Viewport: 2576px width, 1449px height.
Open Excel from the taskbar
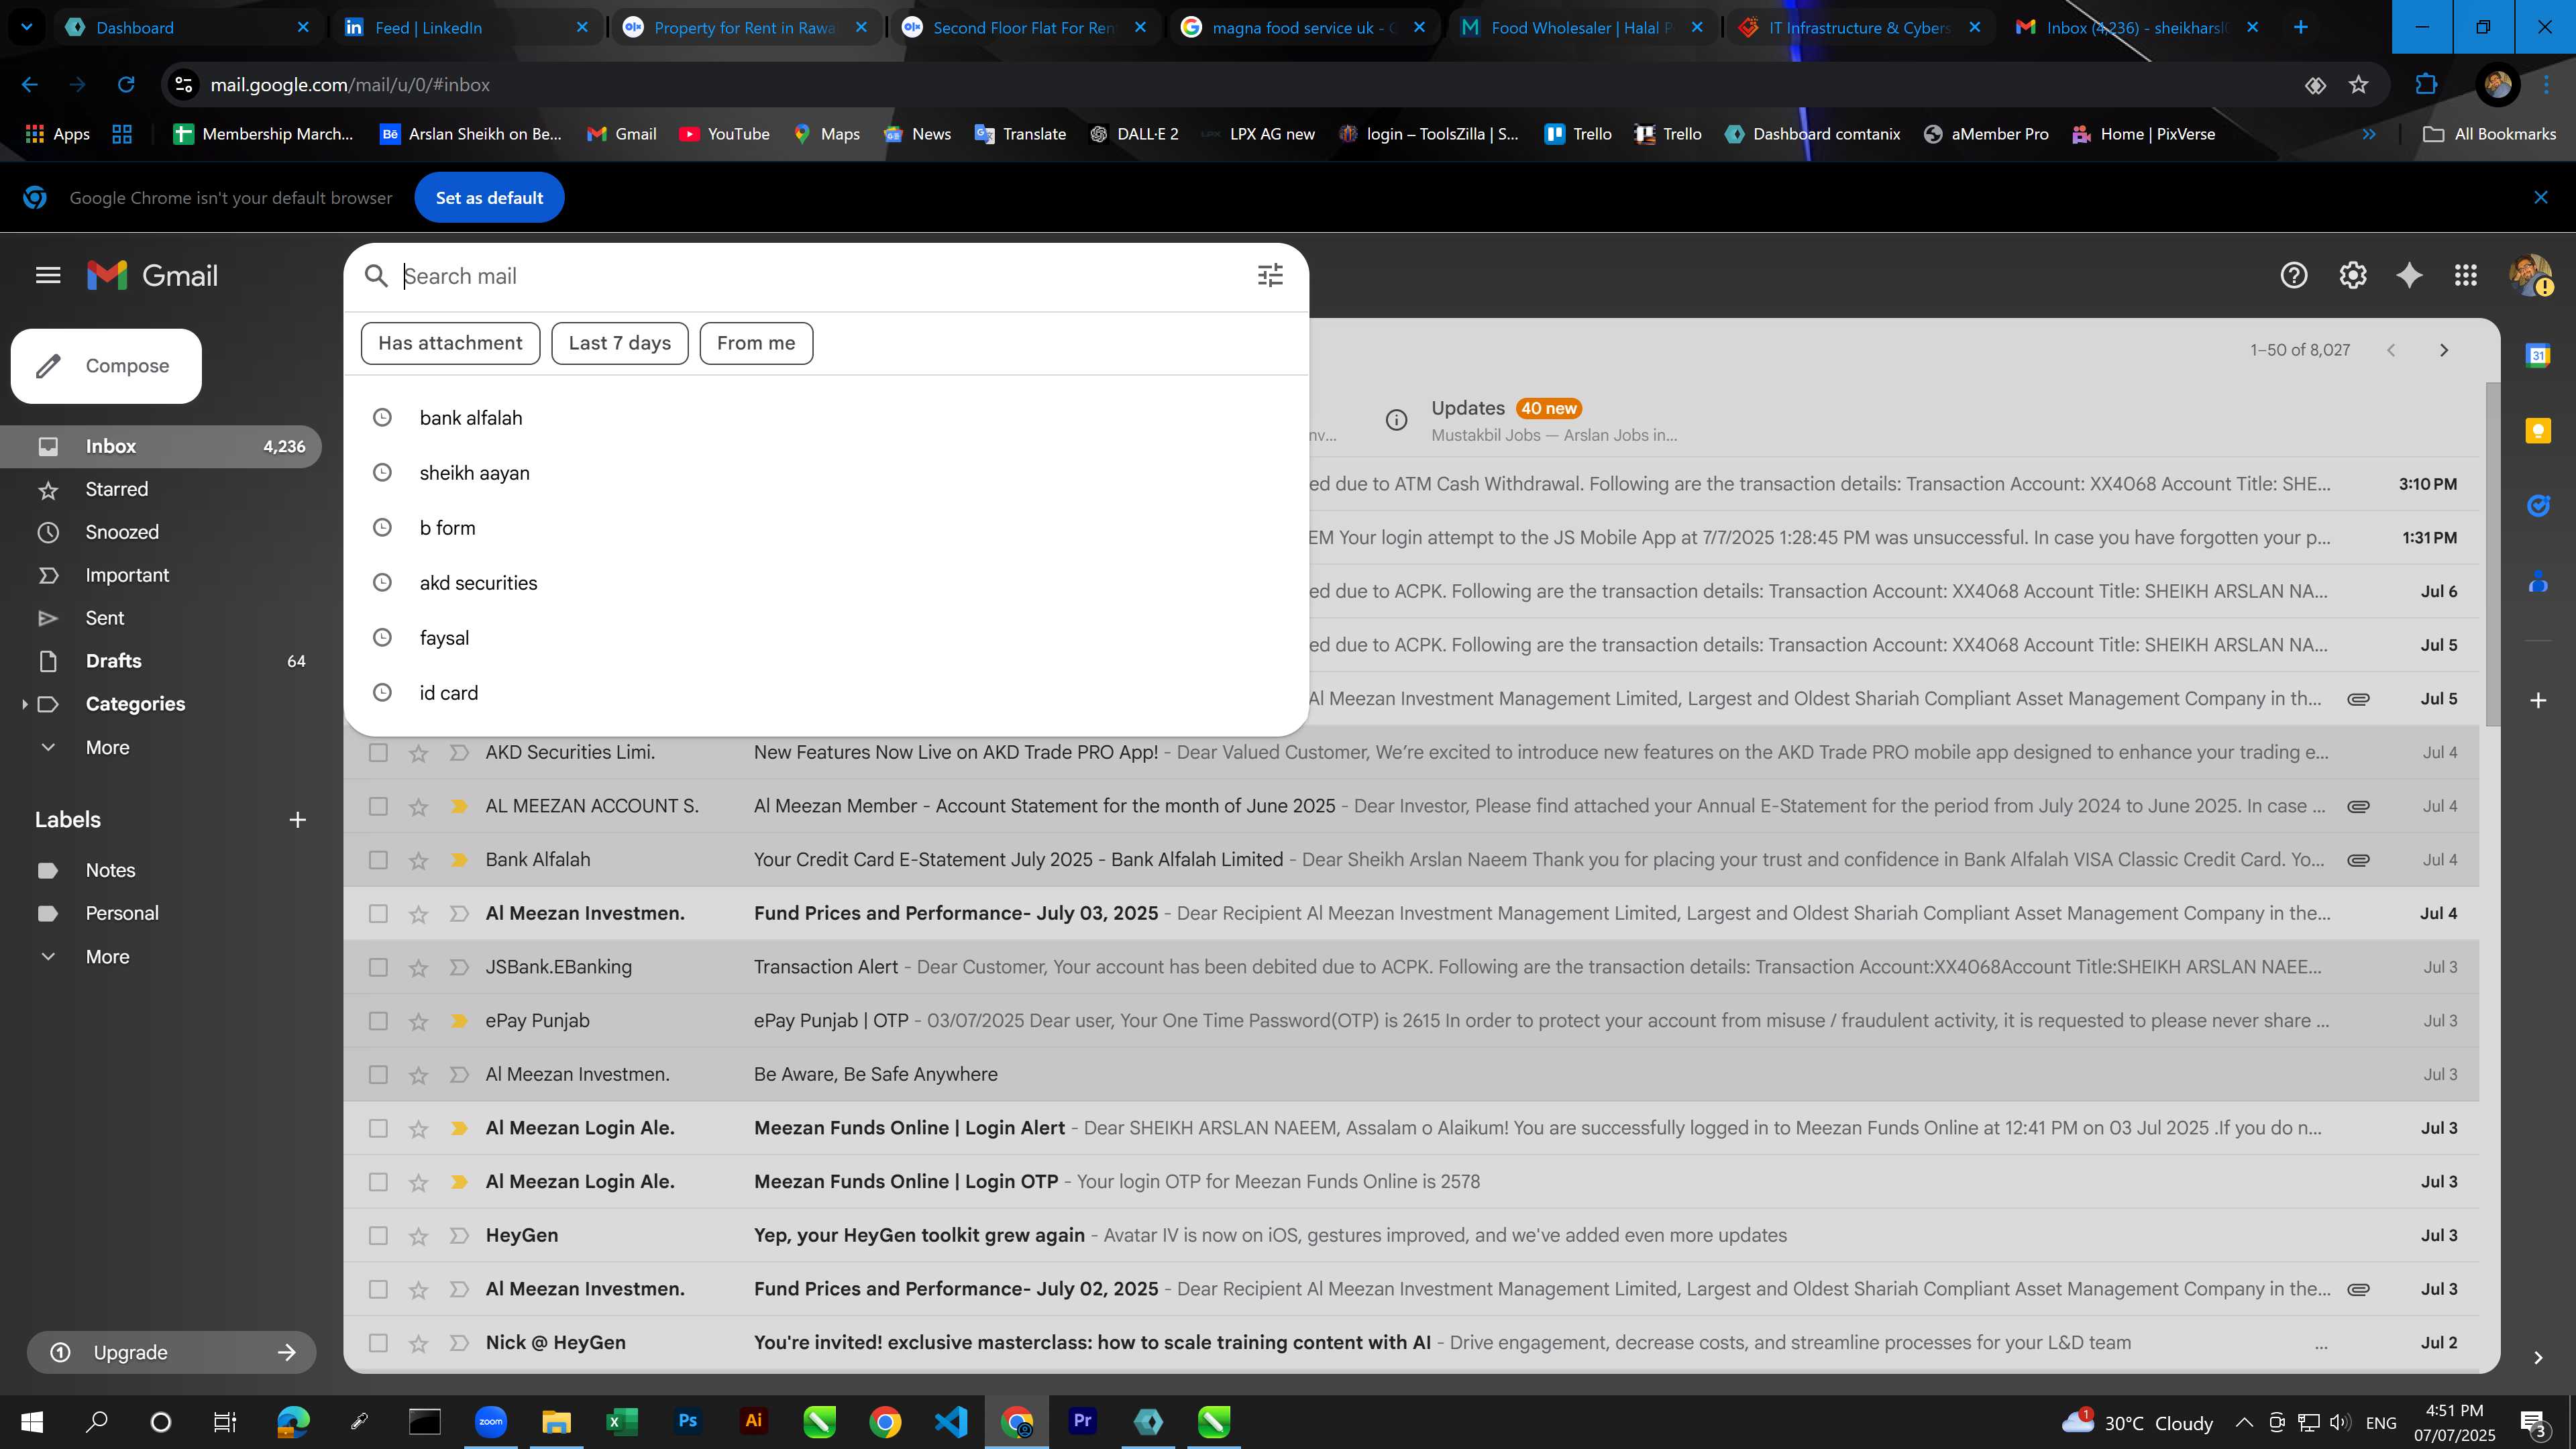pos(622,1421)
